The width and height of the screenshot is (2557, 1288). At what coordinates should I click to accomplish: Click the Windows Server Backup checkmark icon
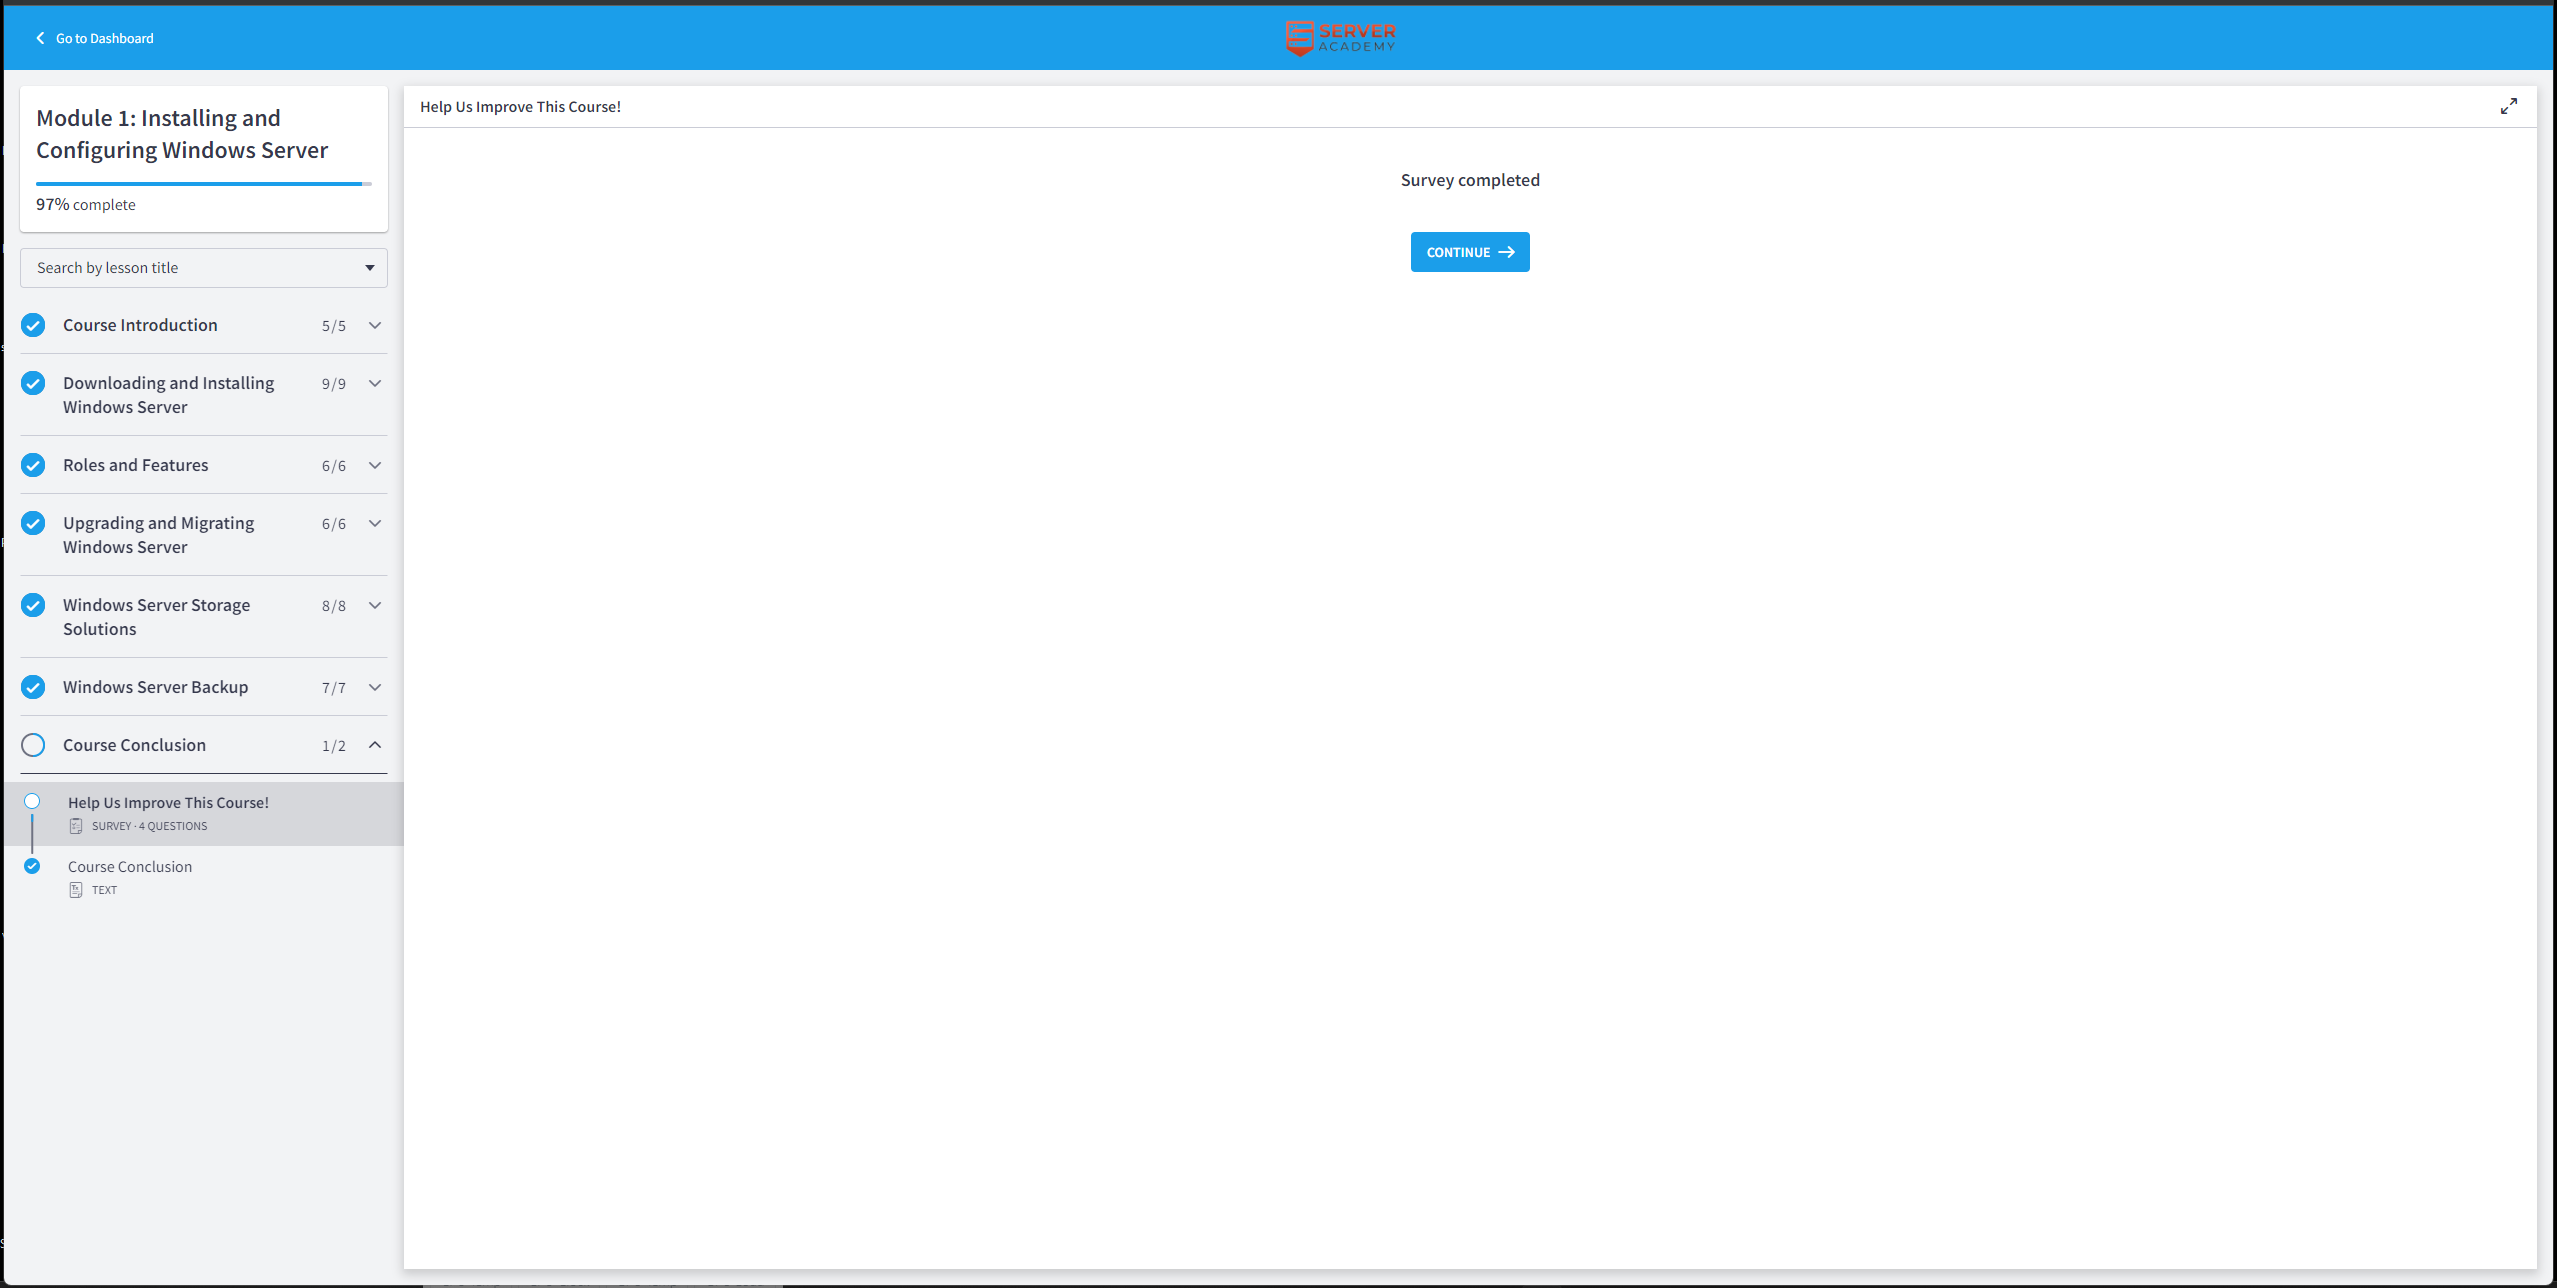pyautogui.click(x=33, y=687)
